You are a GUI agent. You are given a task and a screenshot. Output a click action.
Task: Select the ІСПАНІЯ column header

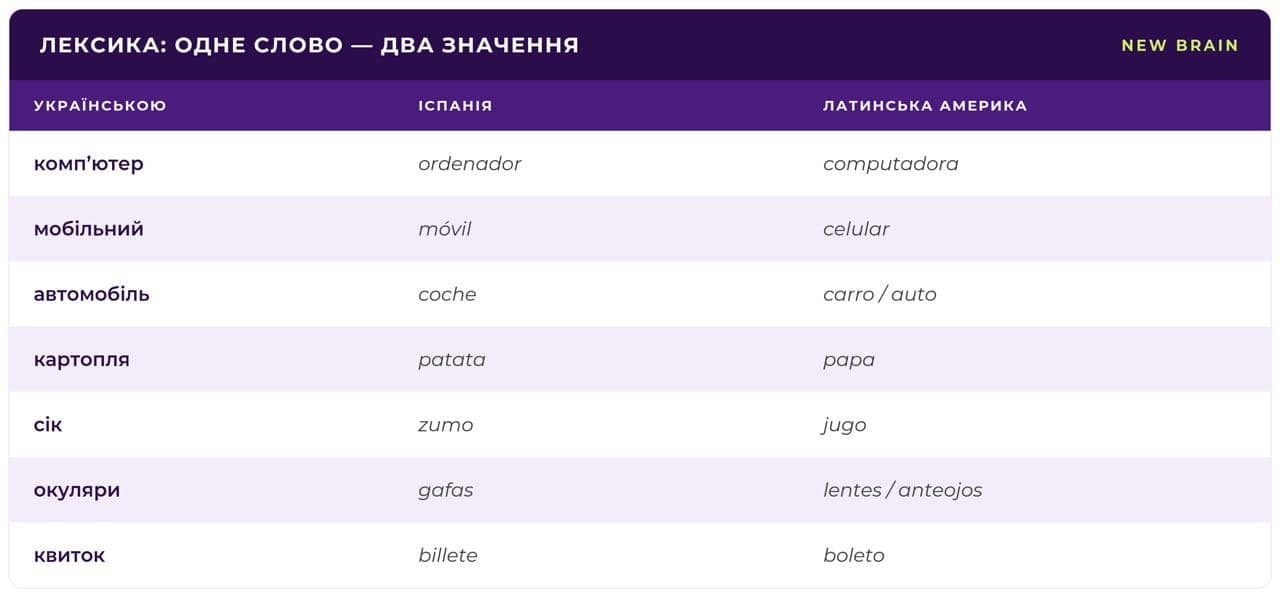pyautogui.click(x=455, y=105)
